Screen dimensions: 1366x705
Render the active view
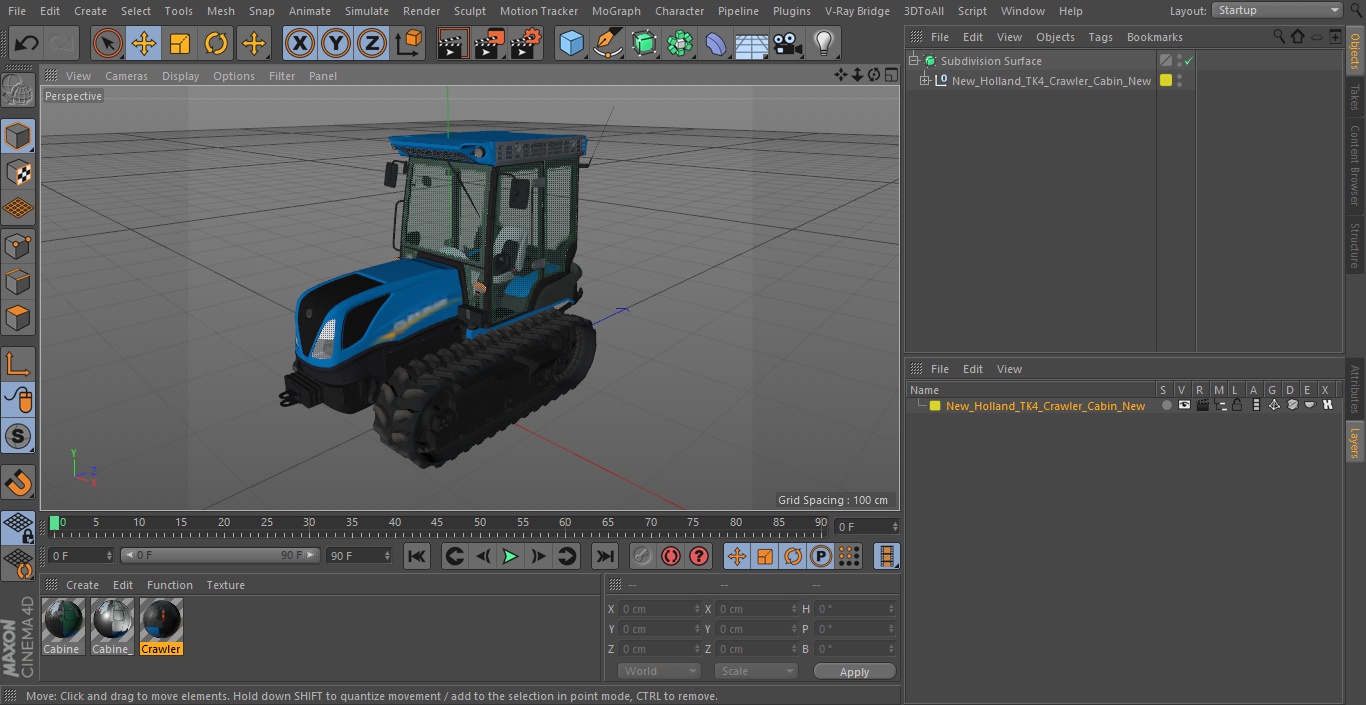[453, 43]
